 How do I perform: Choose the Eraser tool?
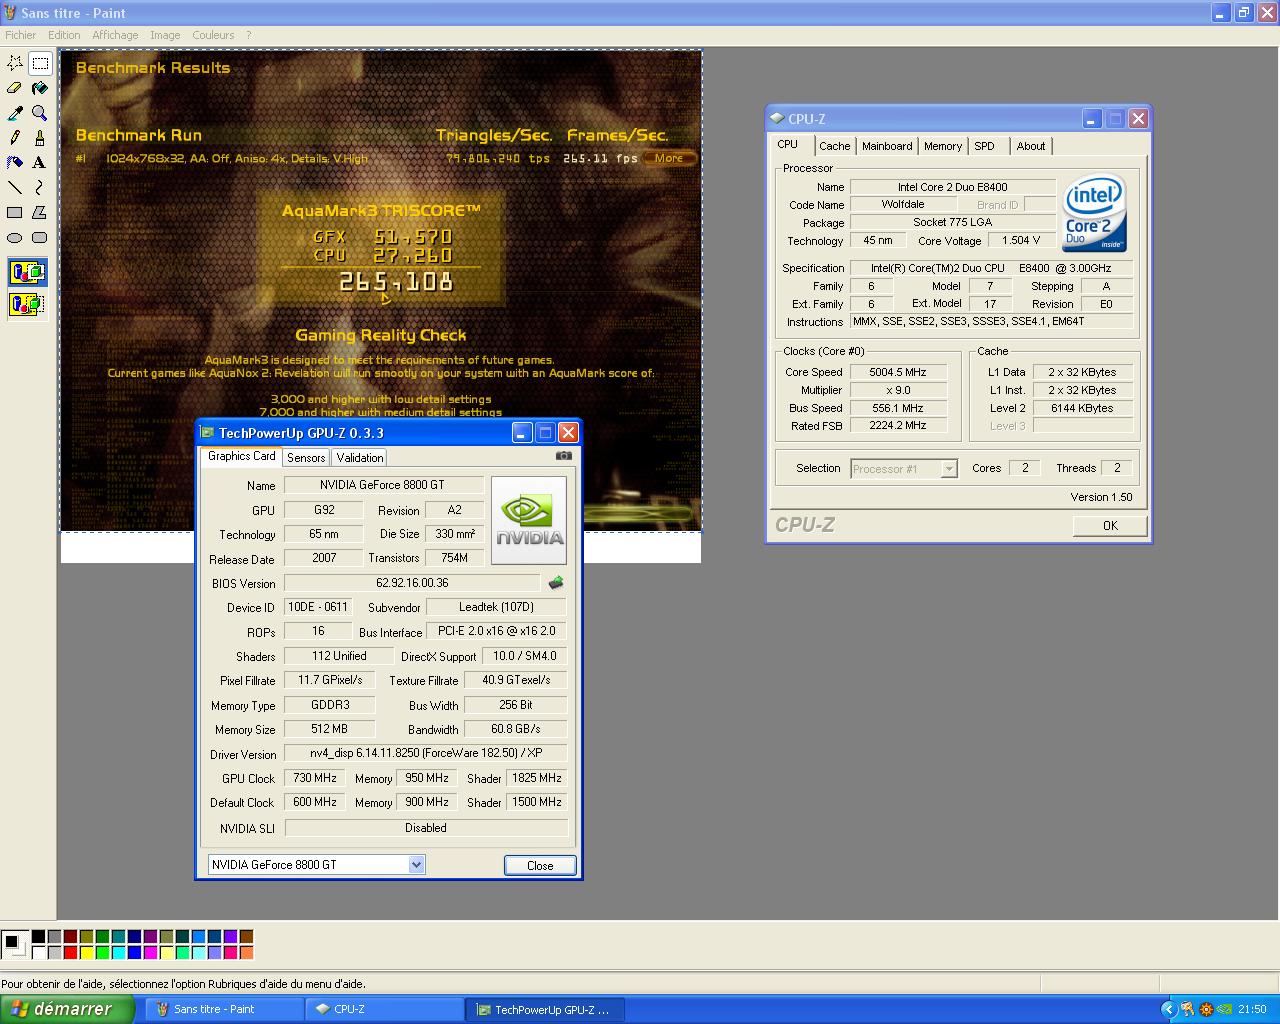click(x=15, y=88)
